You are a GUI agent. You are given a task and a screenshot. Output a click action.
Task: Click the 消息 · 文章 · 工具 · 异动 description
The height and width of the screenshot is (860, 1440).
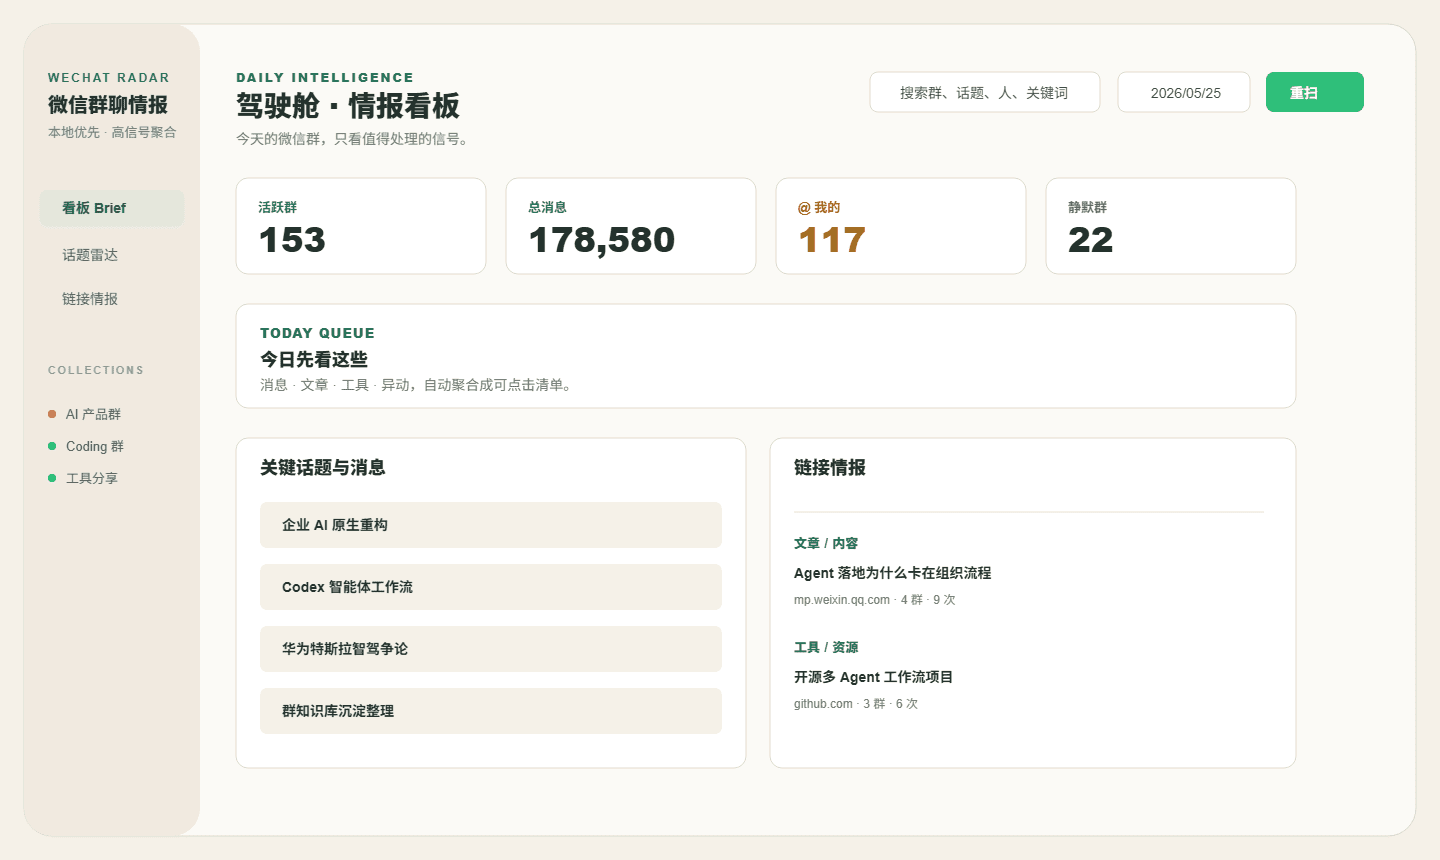tap(418, 385)
